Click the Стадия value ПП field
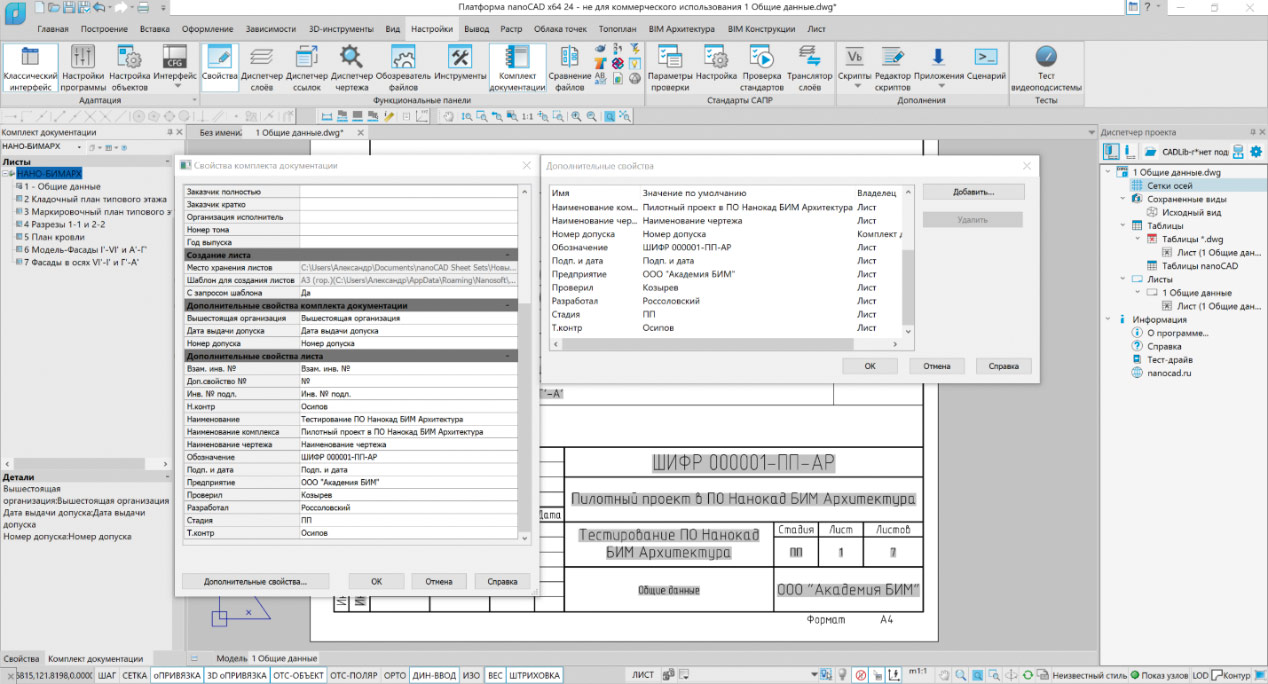1268x684 pixels. point(409,520)
